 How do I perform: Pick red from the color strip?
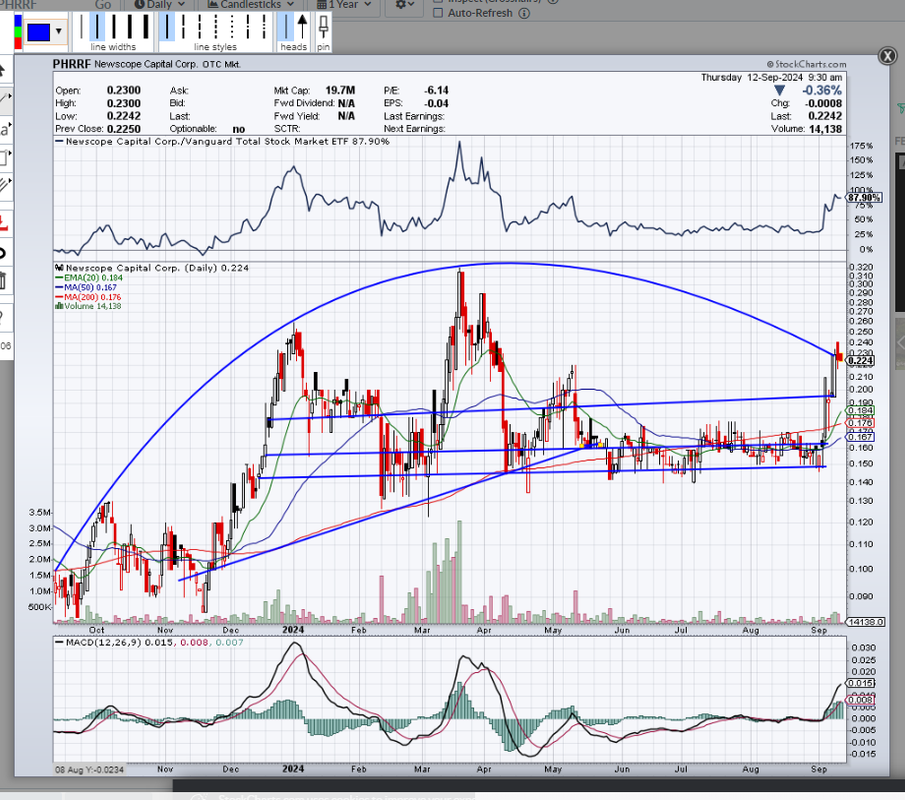point(18,43)
